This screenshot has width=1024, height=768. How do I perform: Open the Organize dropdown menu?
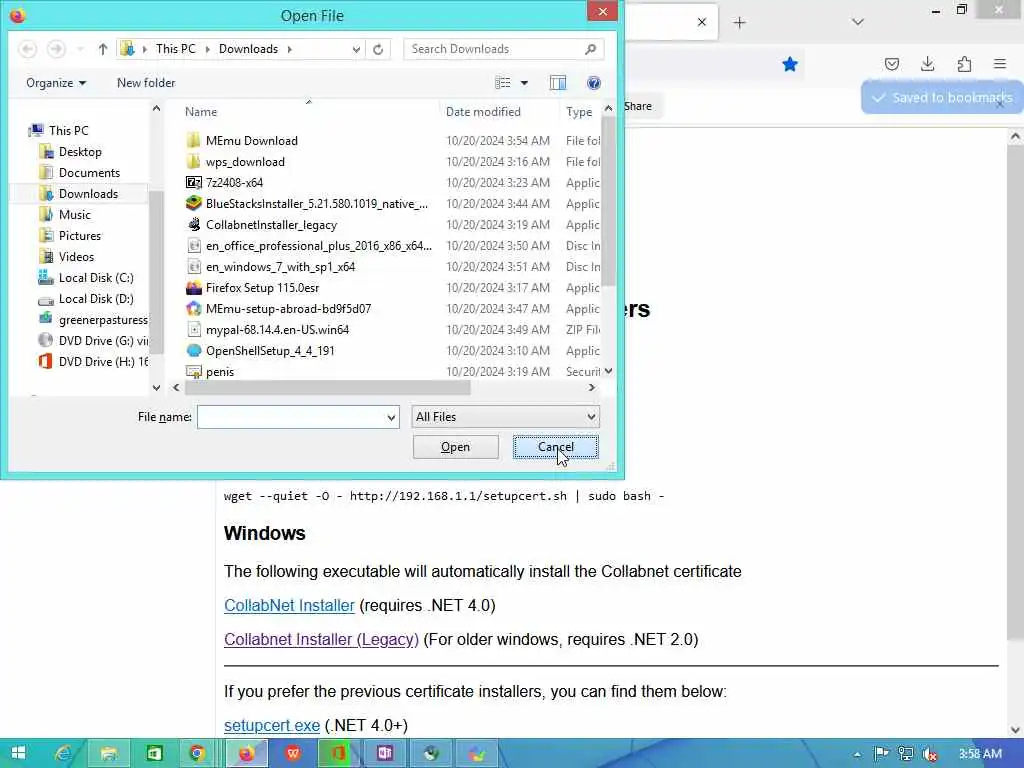[x=56, y=83]
